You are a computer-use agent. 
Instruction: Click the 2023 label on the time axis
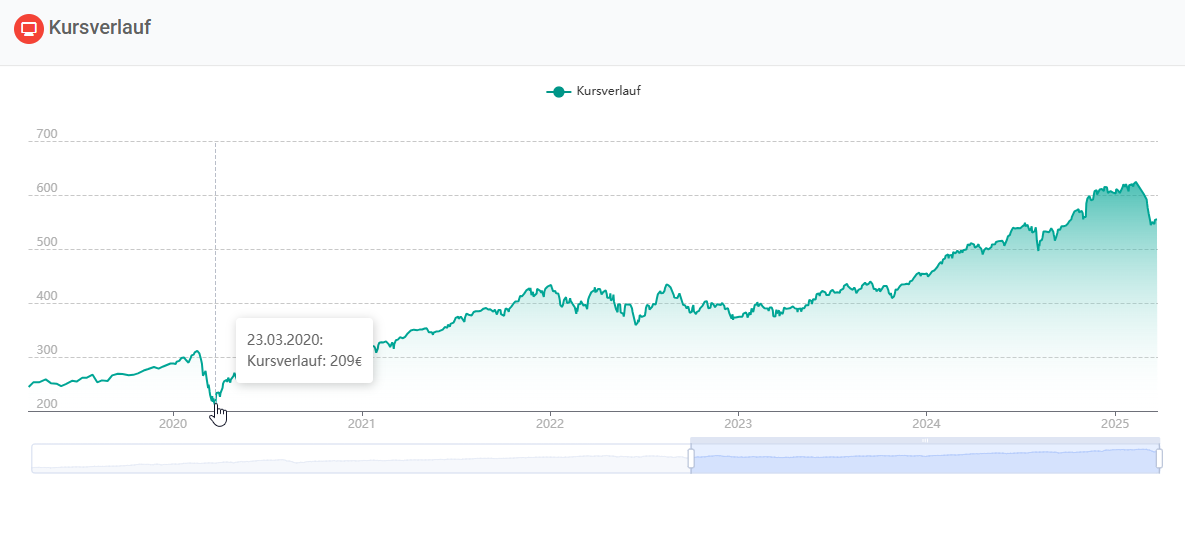[738, 424]
